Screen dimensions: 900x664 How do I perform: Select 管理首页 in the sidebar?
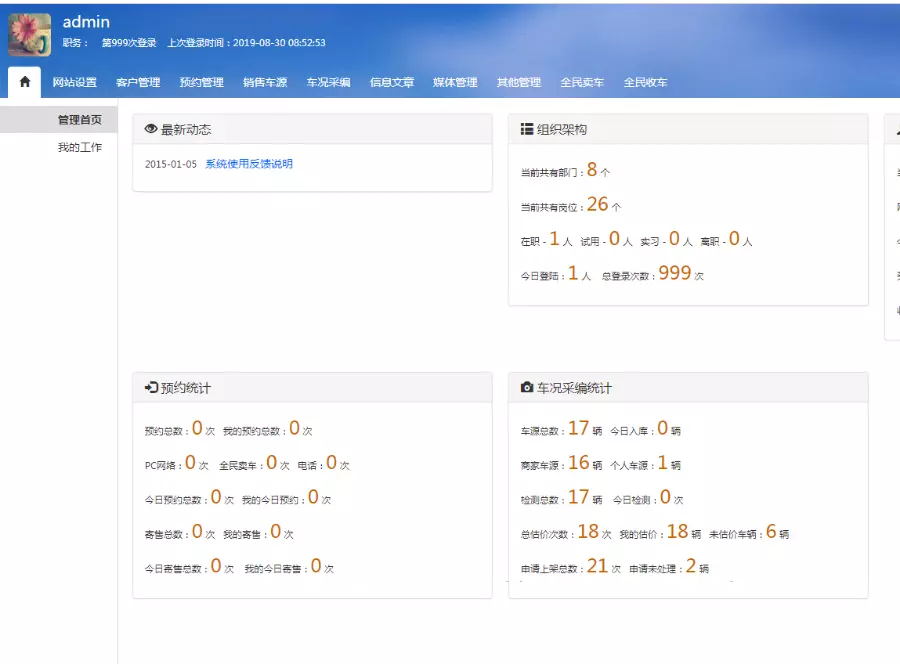coord(79,120)
